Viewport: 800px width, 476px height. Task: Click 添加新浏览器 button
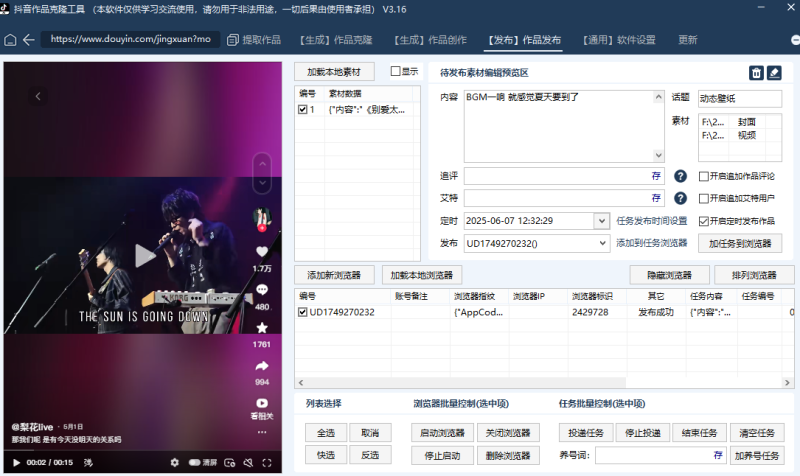click(x=334, y=275)
